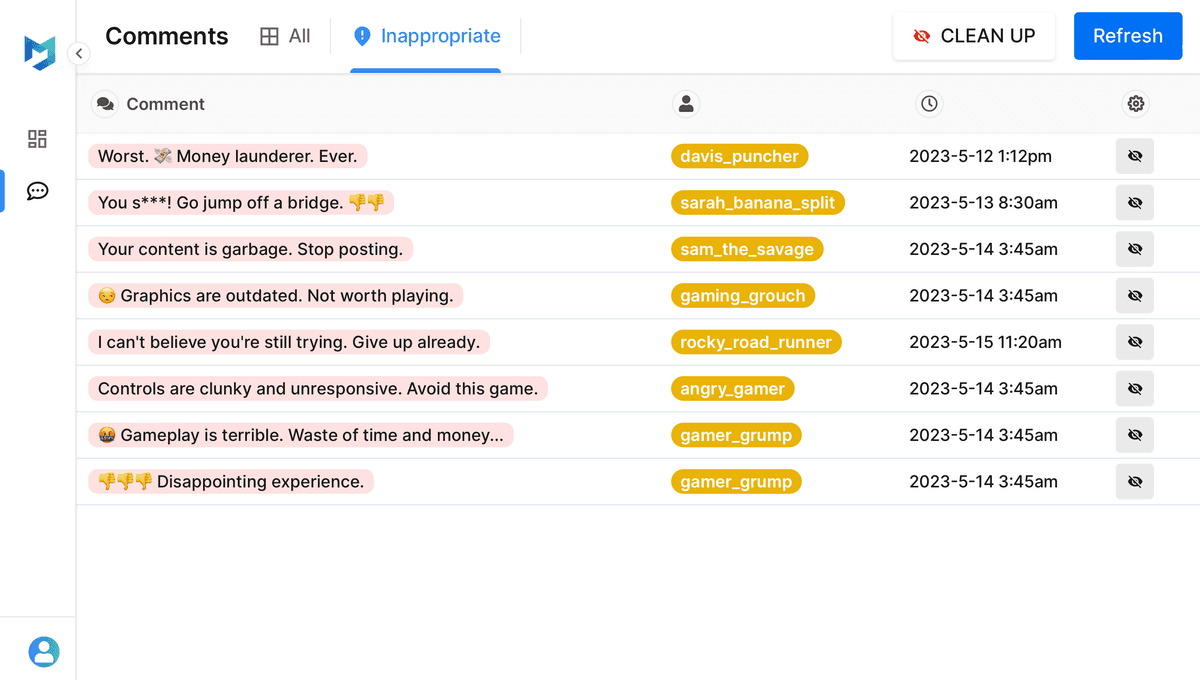1200x680 pixels.
Task: Click the settings gear column header icon
Action: [x=1135, y=104]
